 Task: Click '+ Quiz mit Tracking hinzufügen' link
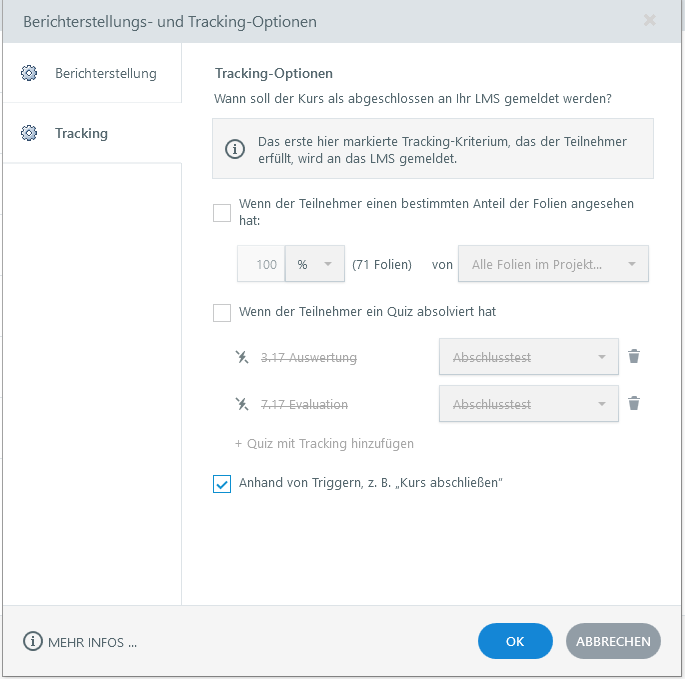[324, 443]
